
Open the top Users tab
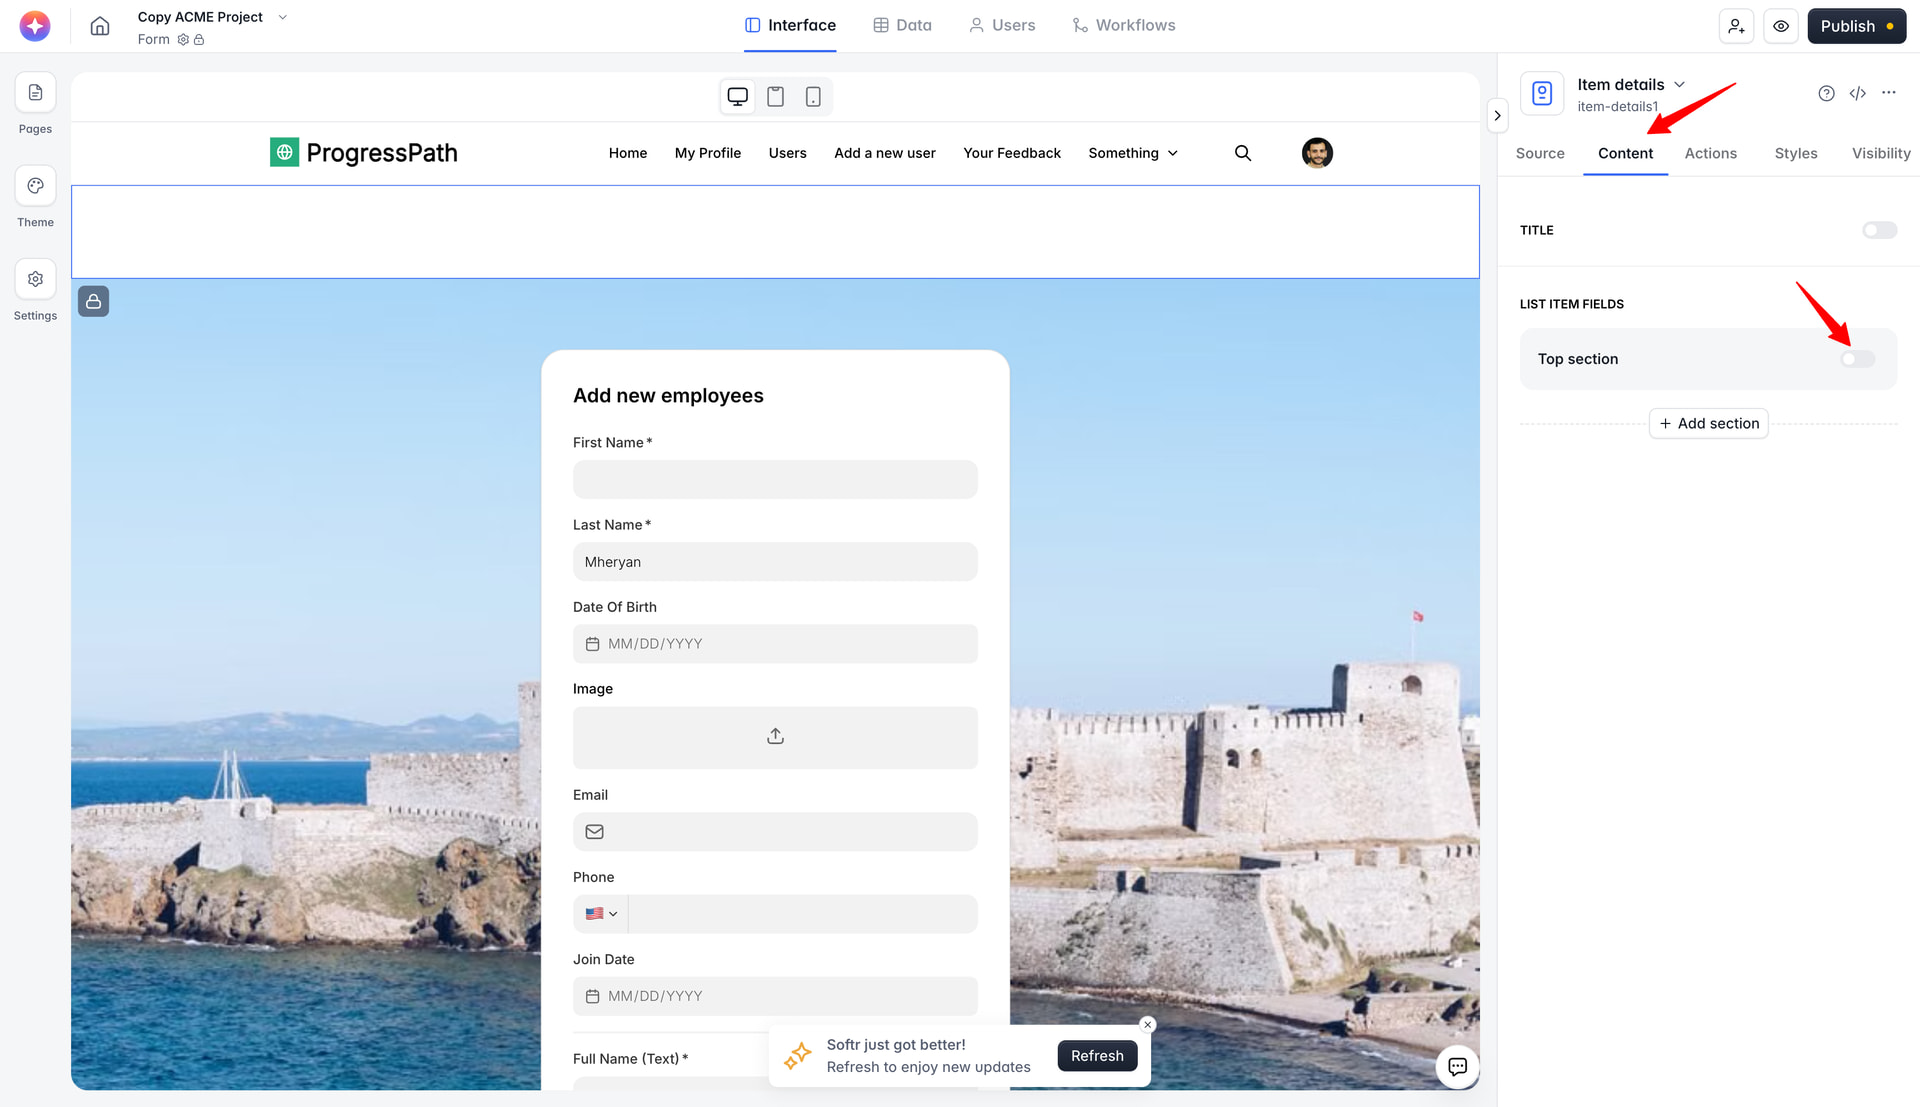(x=1002, y=26)
